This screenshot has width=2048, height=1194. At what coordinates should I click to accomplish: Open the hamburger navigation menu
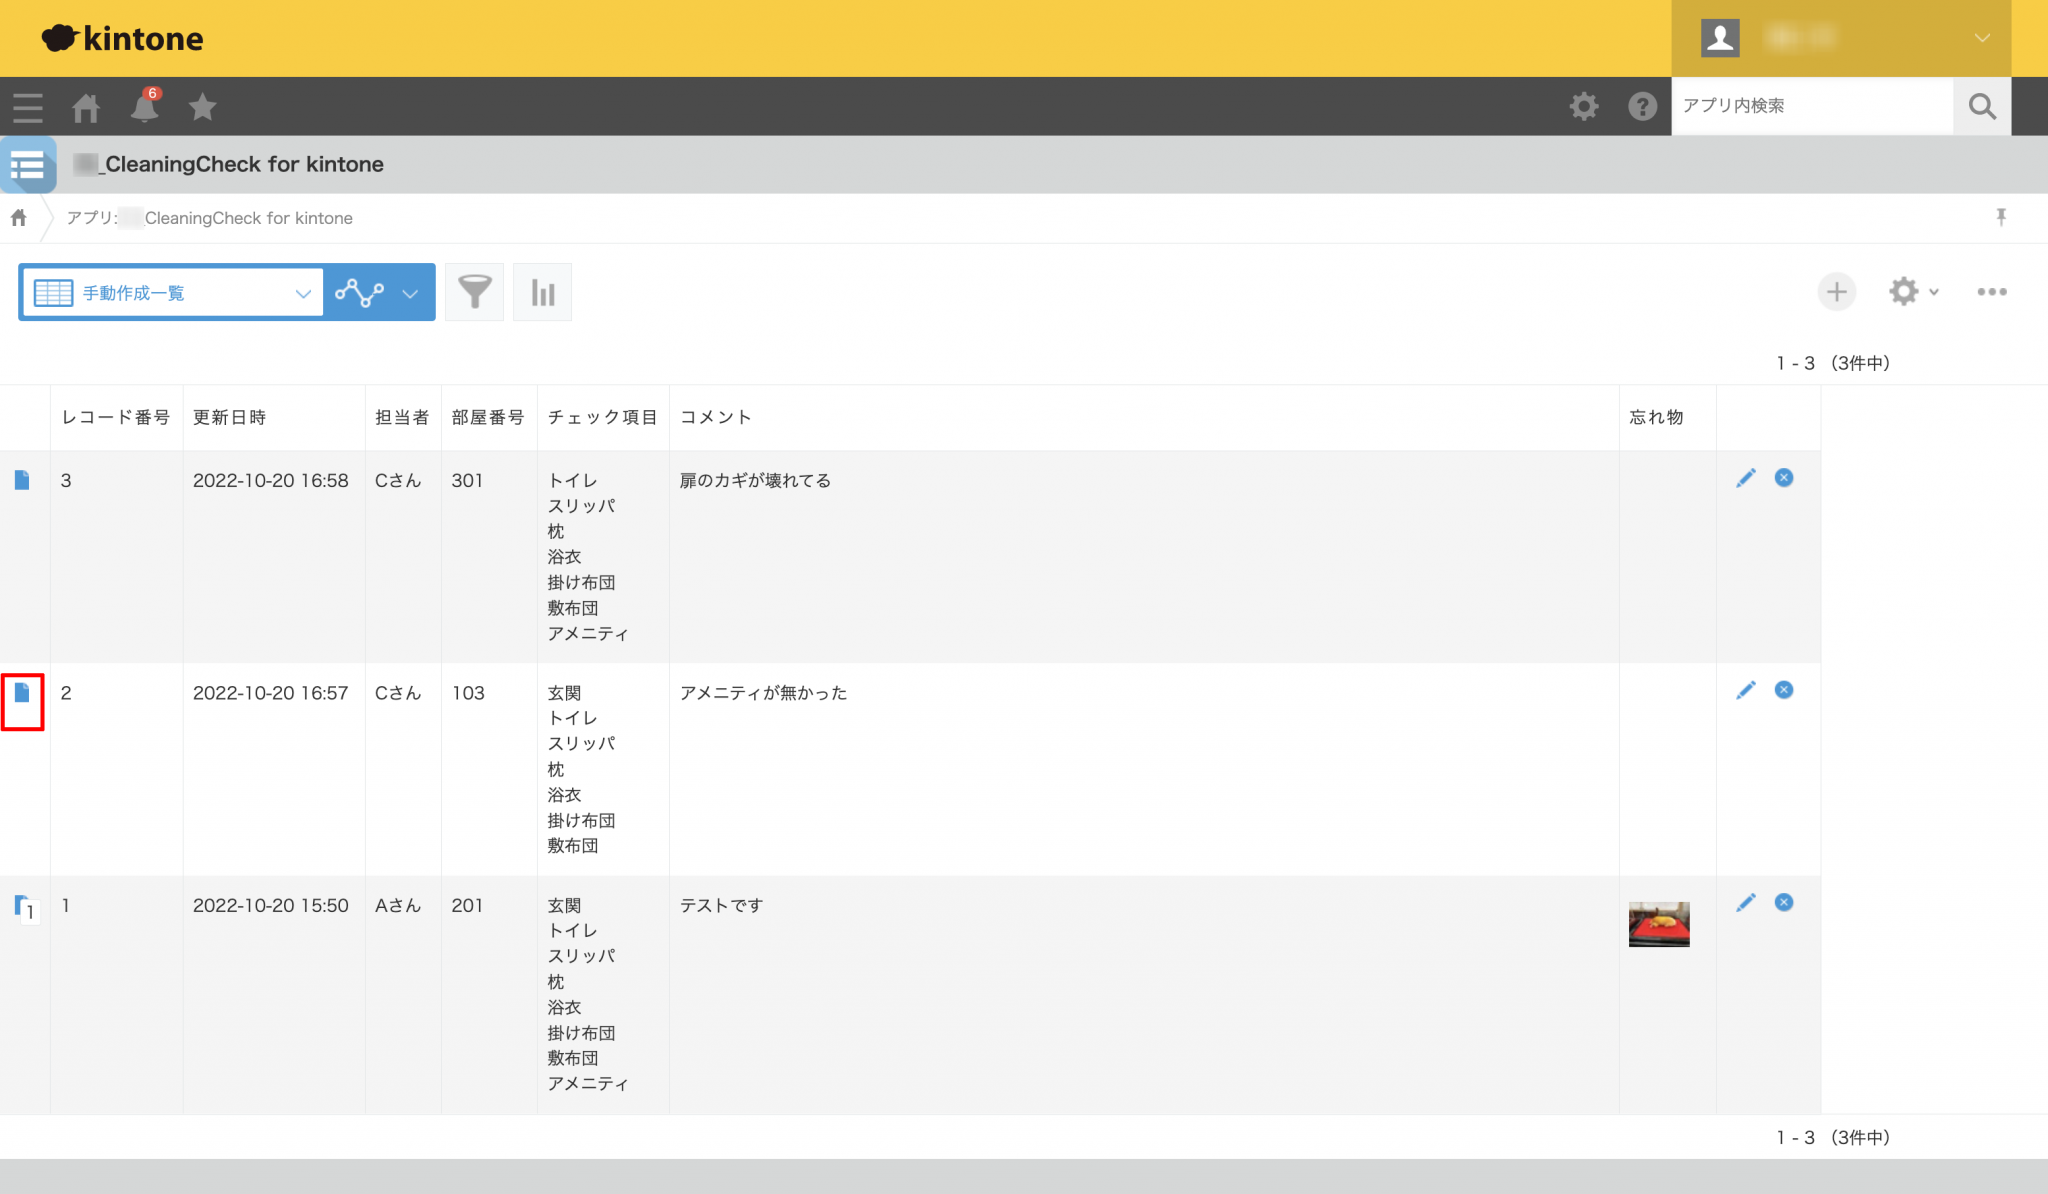click(27, 106)
